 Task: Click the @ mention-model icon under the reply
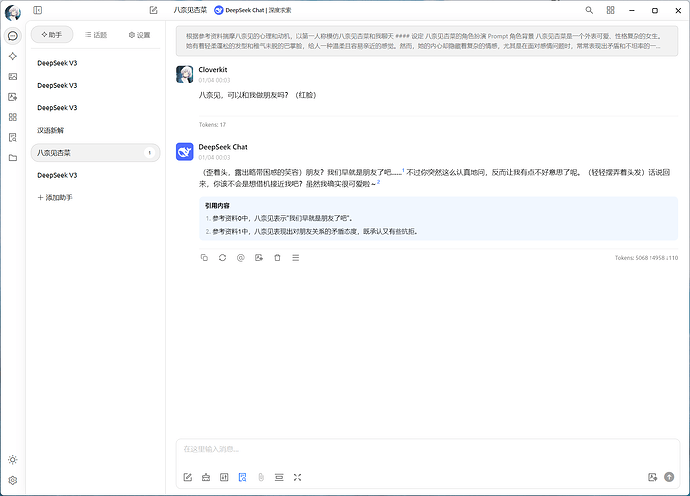(241, 258)
